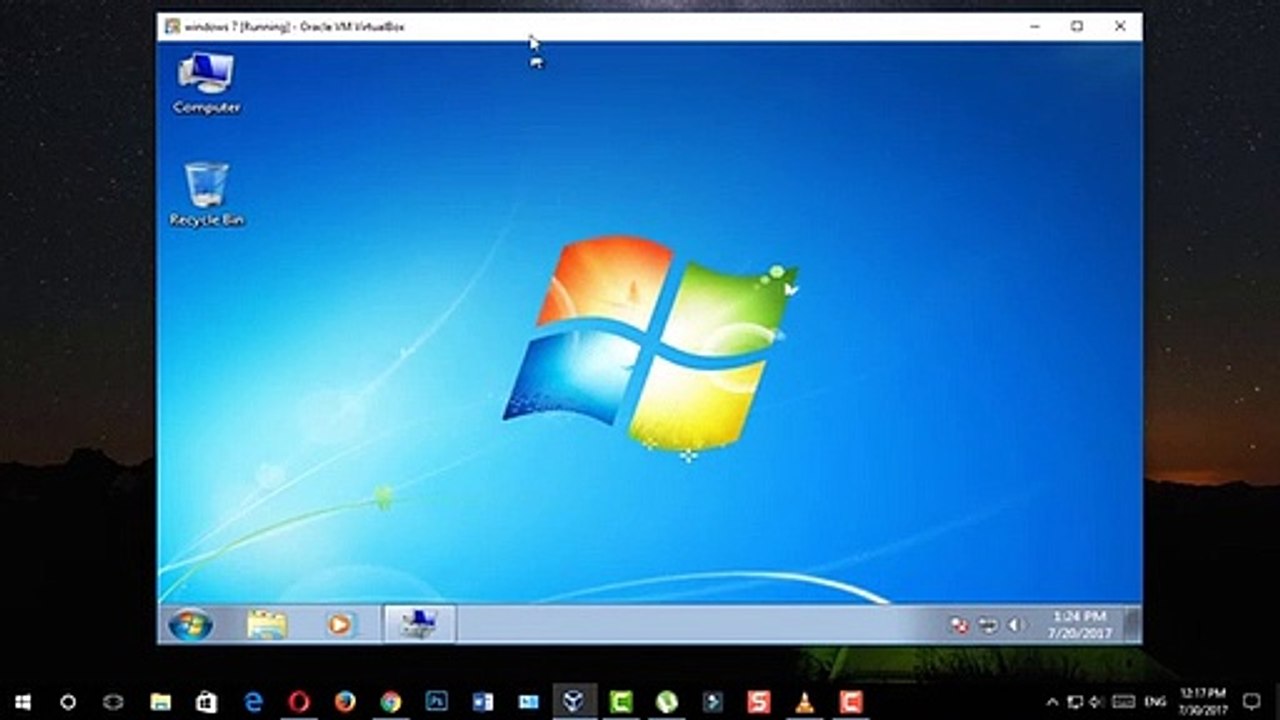Launch Google Chrome from host taskbar
1280x720 pixels.
(391, 702)
